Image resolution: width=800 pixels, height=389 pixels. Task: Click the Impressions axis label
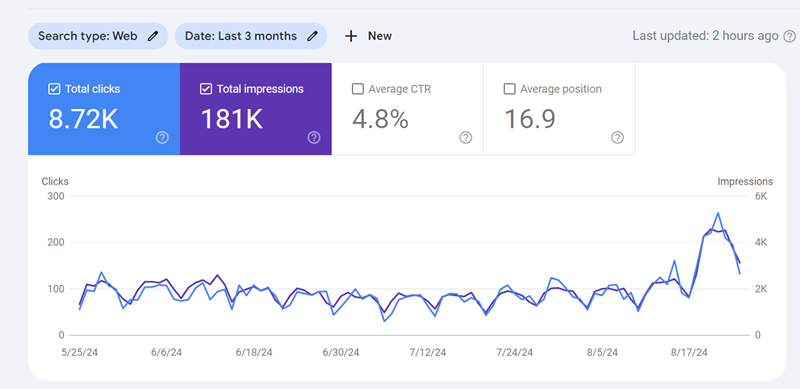(745, 182)
